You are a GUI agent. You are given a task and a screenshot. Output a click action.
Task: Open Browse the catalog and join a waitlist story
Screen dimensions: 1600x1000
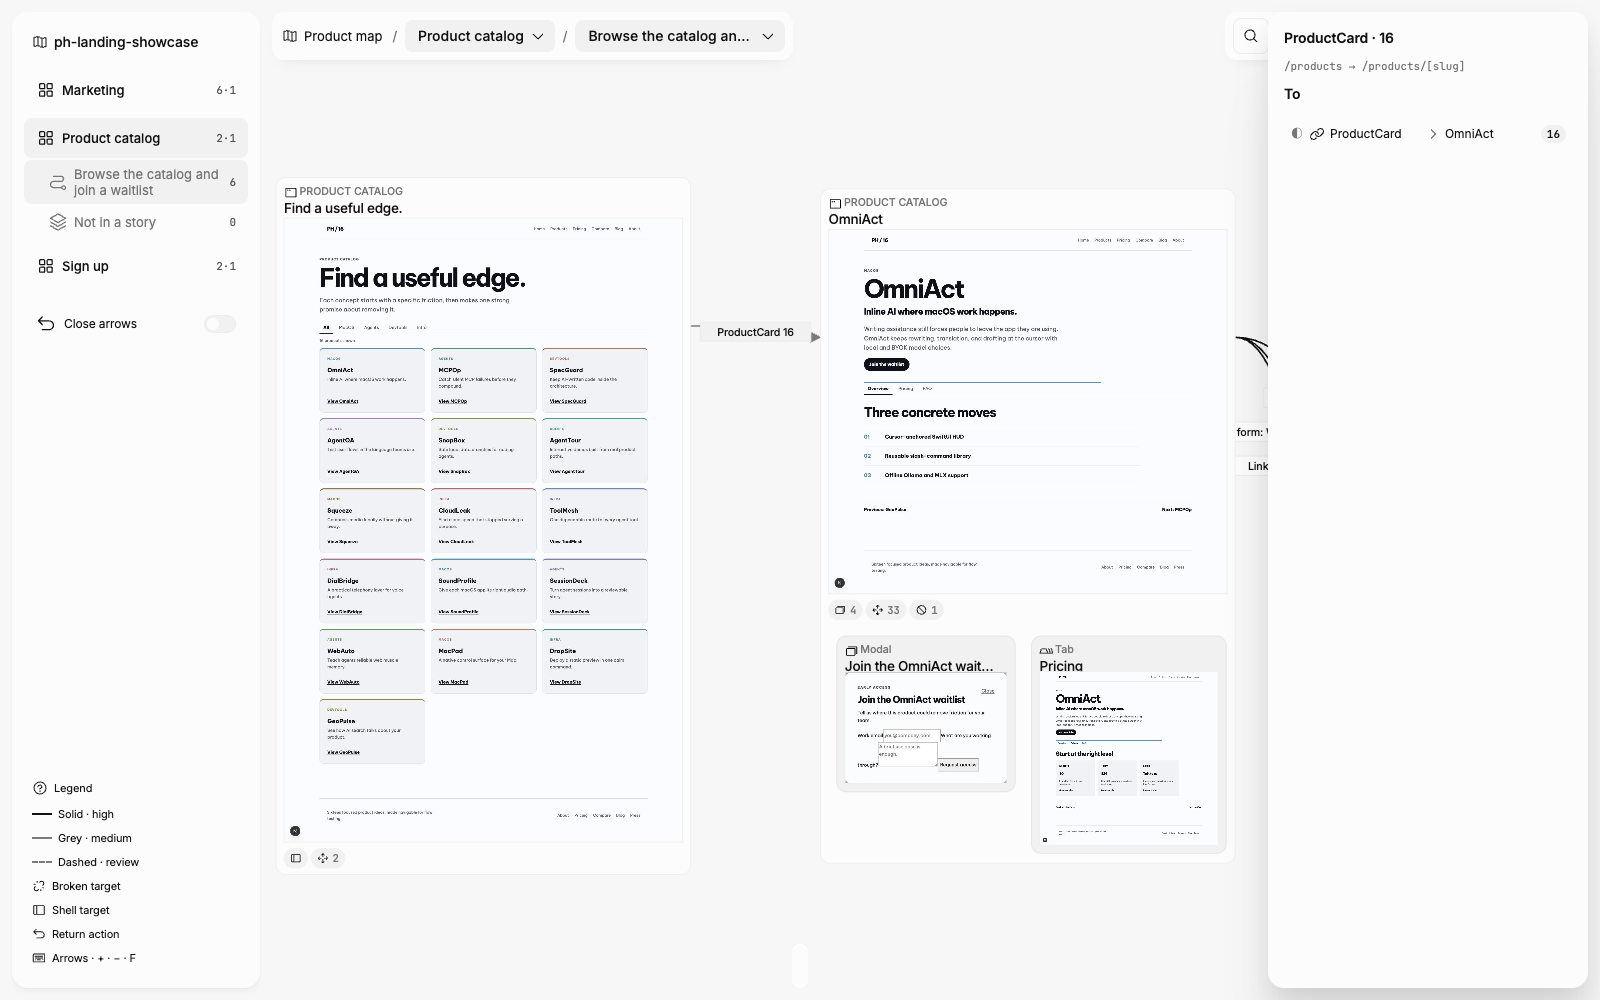(x=136, y=182)
